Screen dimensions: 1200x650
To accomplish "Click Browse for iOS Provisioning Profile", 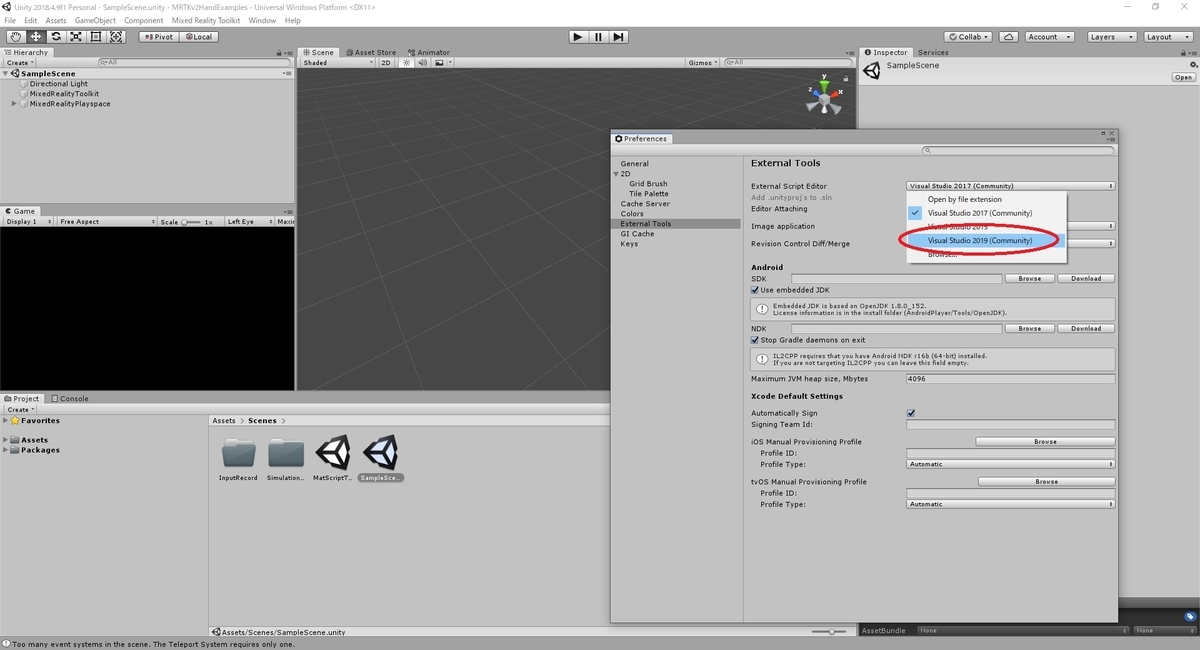I will tap(1045, 441).
